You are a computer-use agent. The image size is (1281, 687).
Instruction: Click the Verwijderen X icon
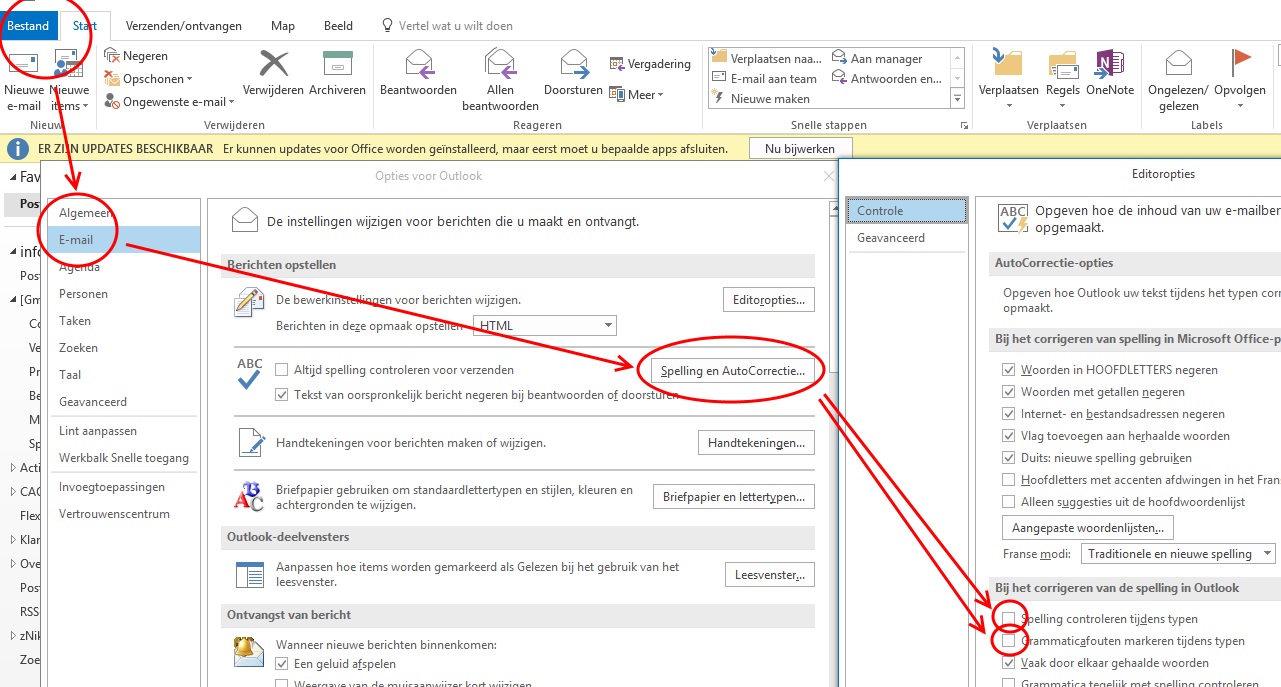click(x=273, y=64)
